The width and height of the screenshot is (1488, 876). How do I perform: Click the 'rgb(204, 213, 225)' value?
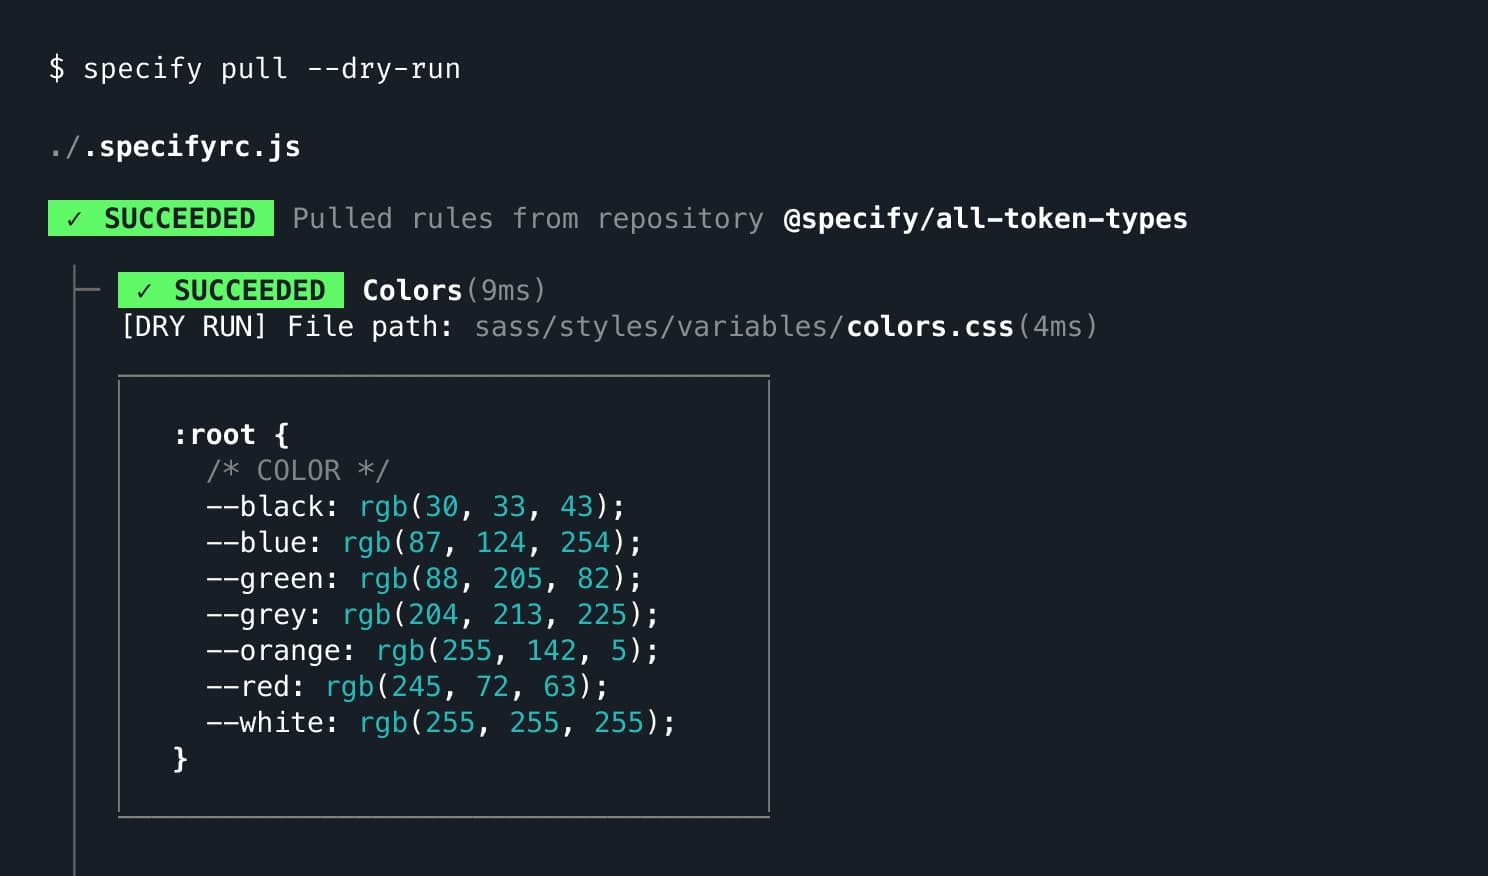[493, 614]
